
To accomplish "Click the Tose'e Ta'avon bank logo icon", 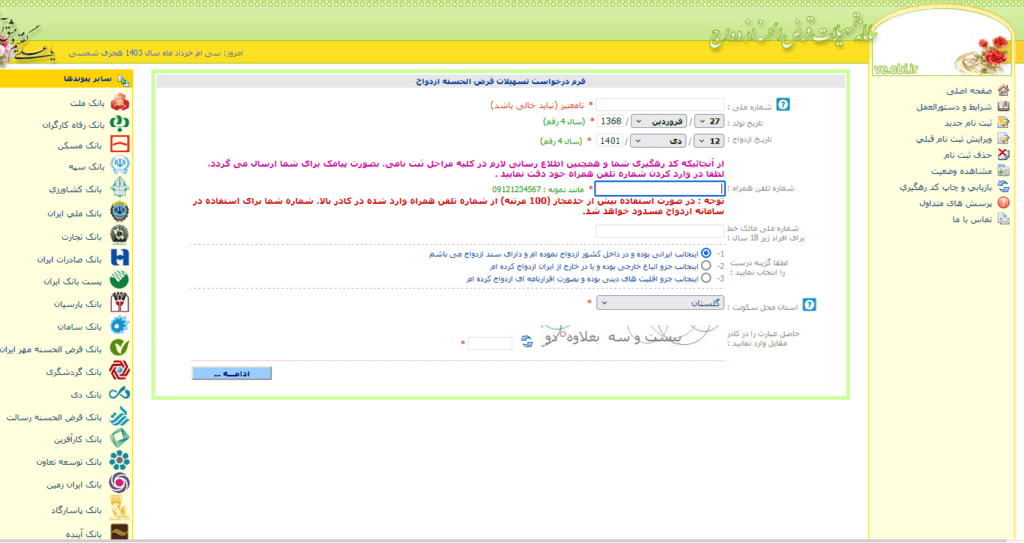I will [x=120, y=461].
